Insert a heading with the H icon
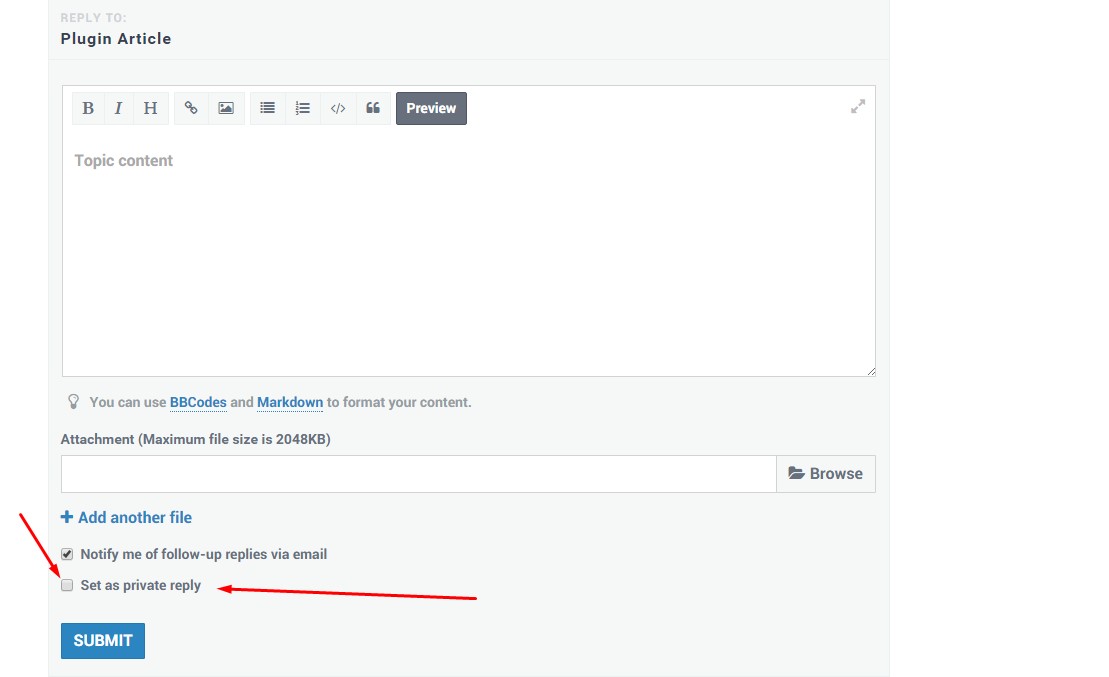This screenshot has height=677, width=1109. 151,108
